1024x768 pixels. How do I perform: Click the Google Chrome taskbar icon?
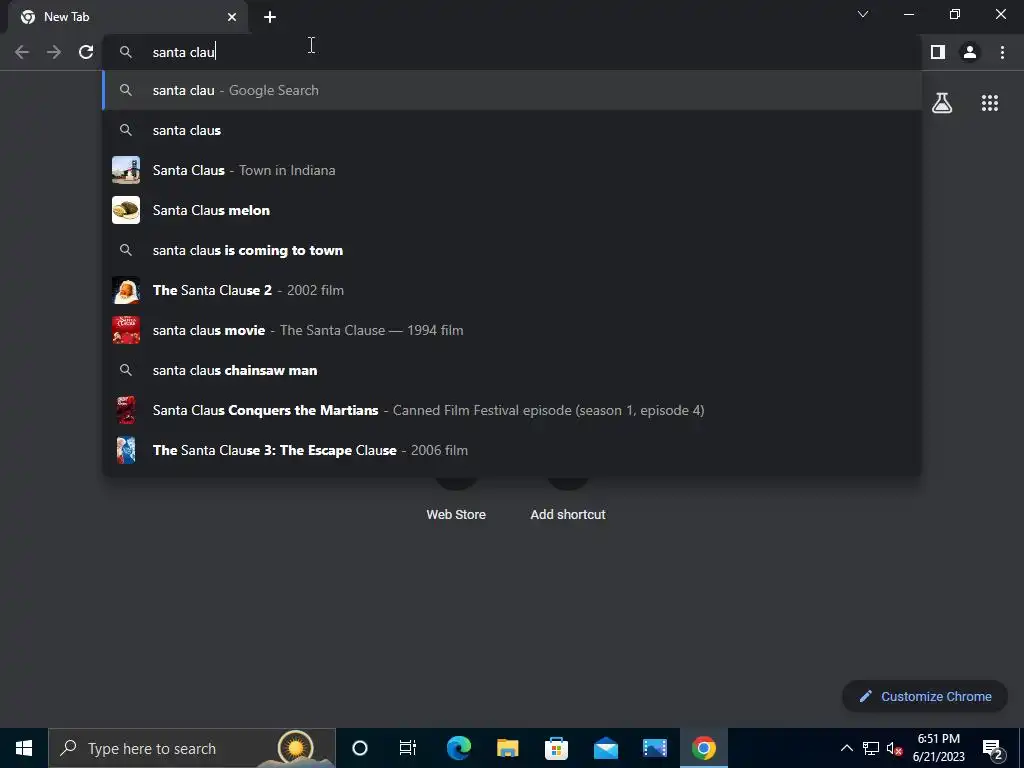pyautogui.click(x=703, y=748)
